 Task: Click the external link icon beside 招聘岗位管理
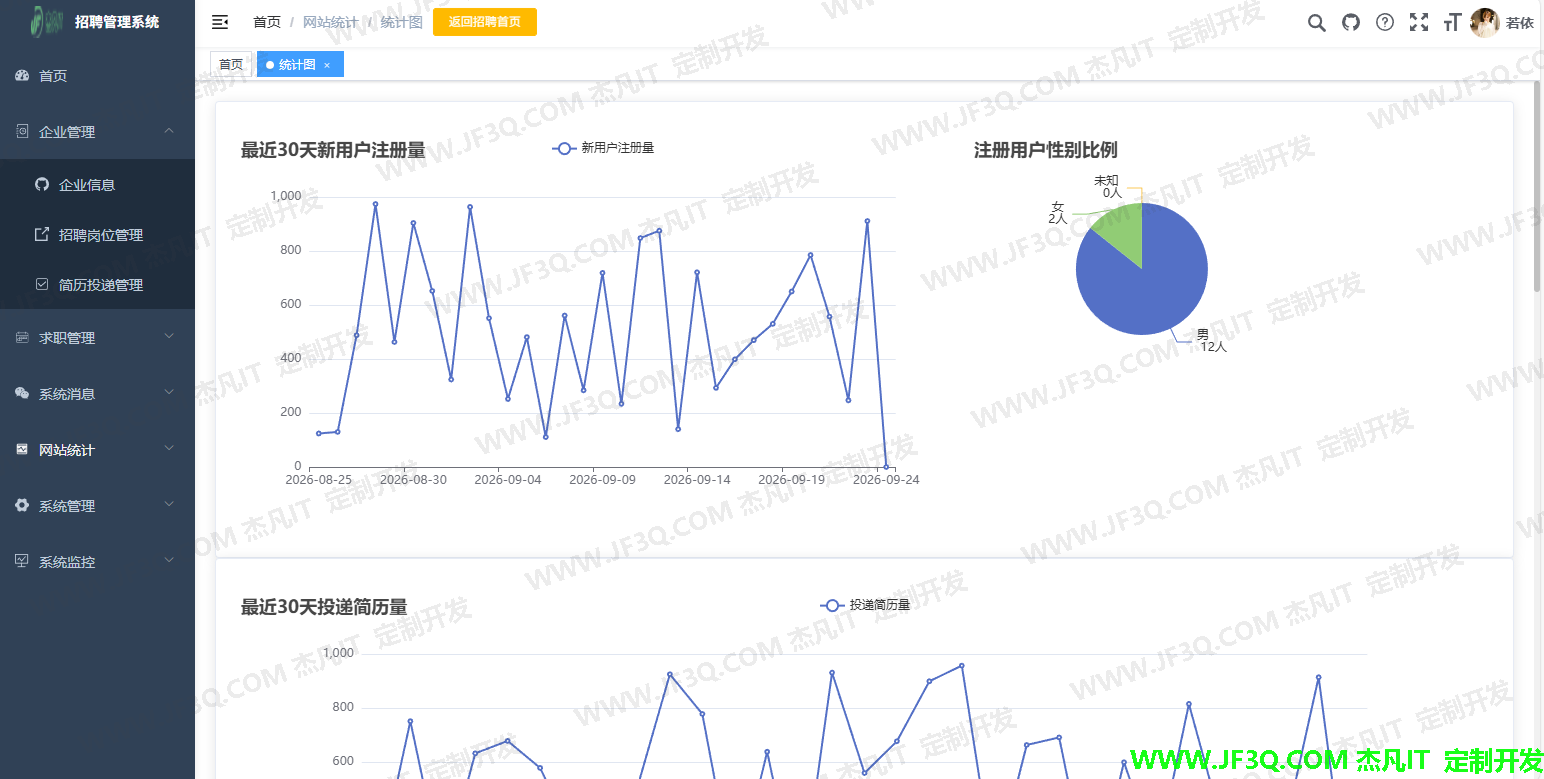[42, 234]
